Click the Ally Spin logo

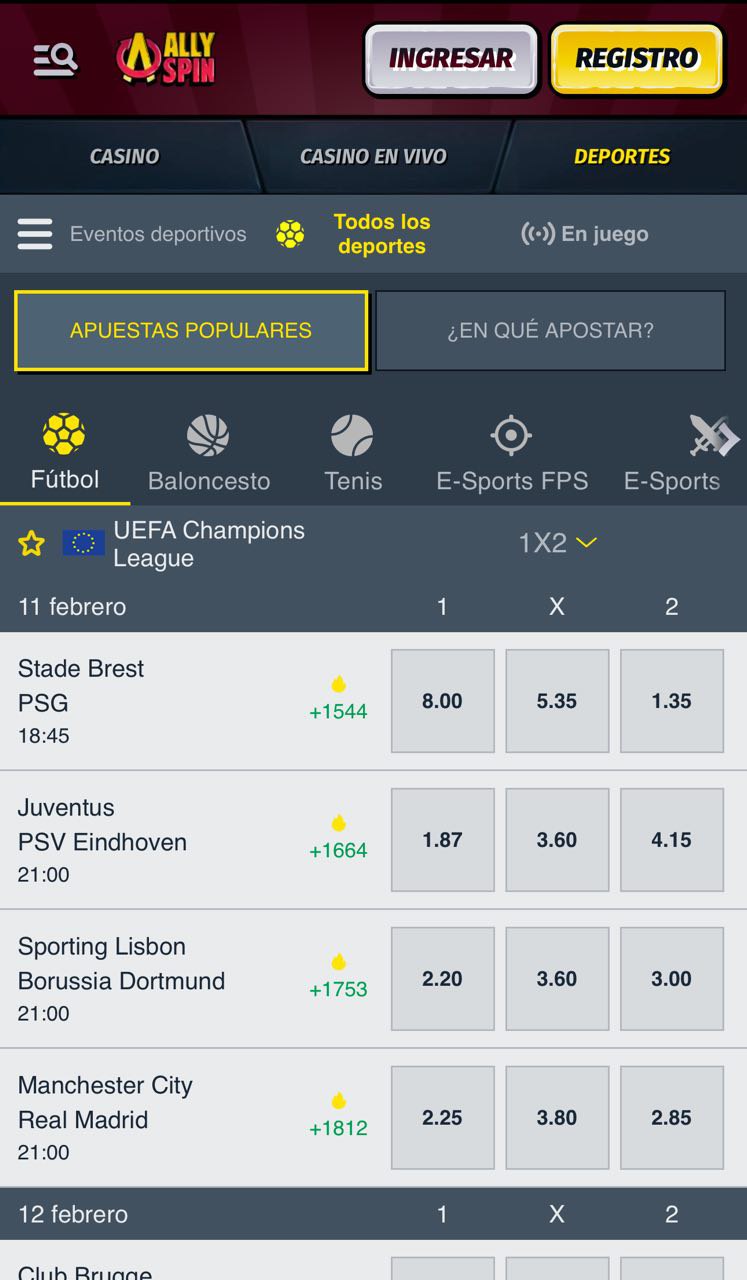click(x=166, y=58)
